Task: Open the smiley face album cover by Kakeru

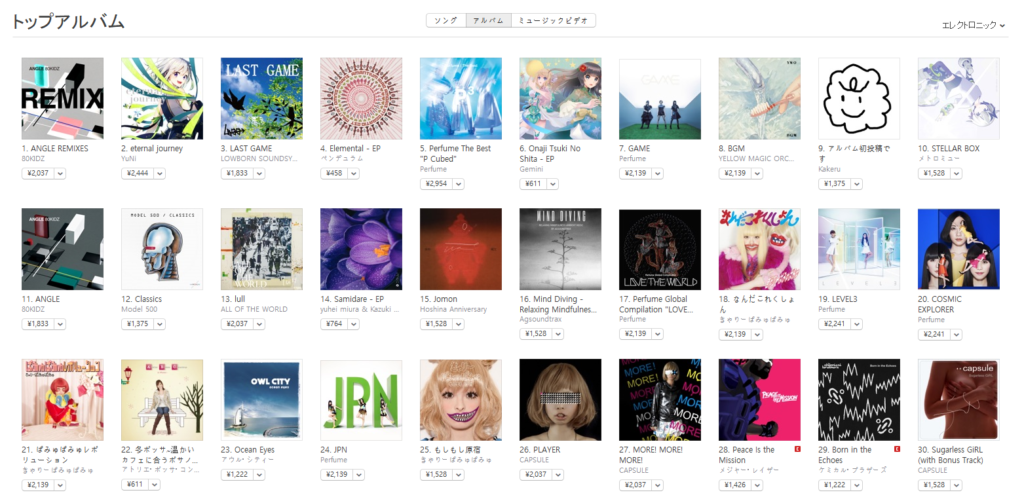Action: click(859, 99)
